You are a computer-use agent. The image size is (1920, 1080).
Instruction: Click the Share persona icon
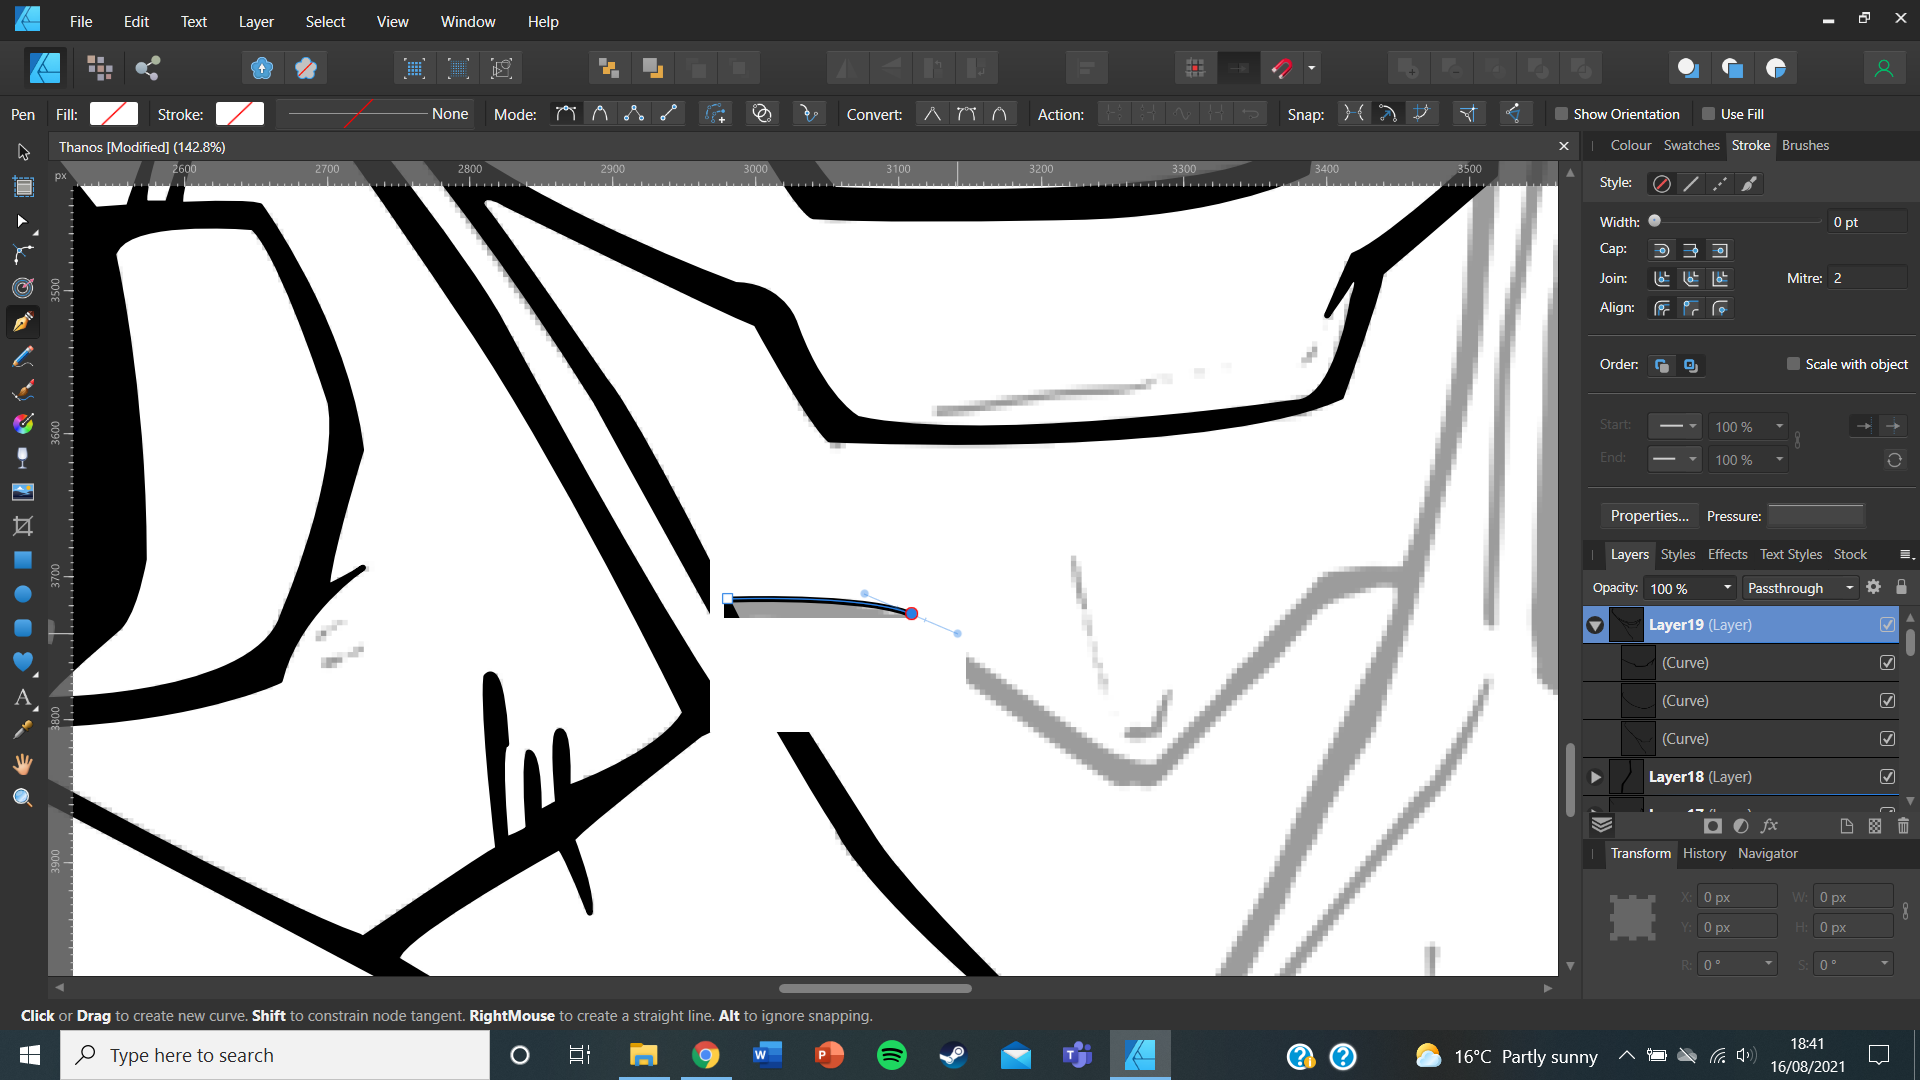(148, 68)
